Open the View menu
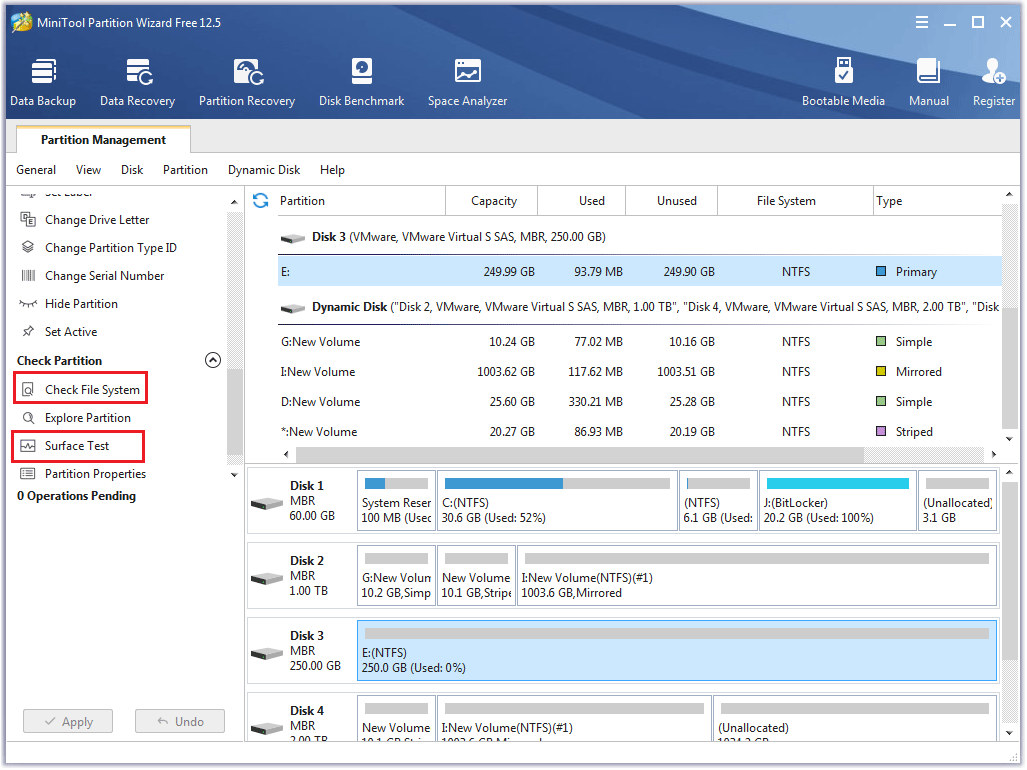Viewport: 1027px width, 770px height. [88, 170]
